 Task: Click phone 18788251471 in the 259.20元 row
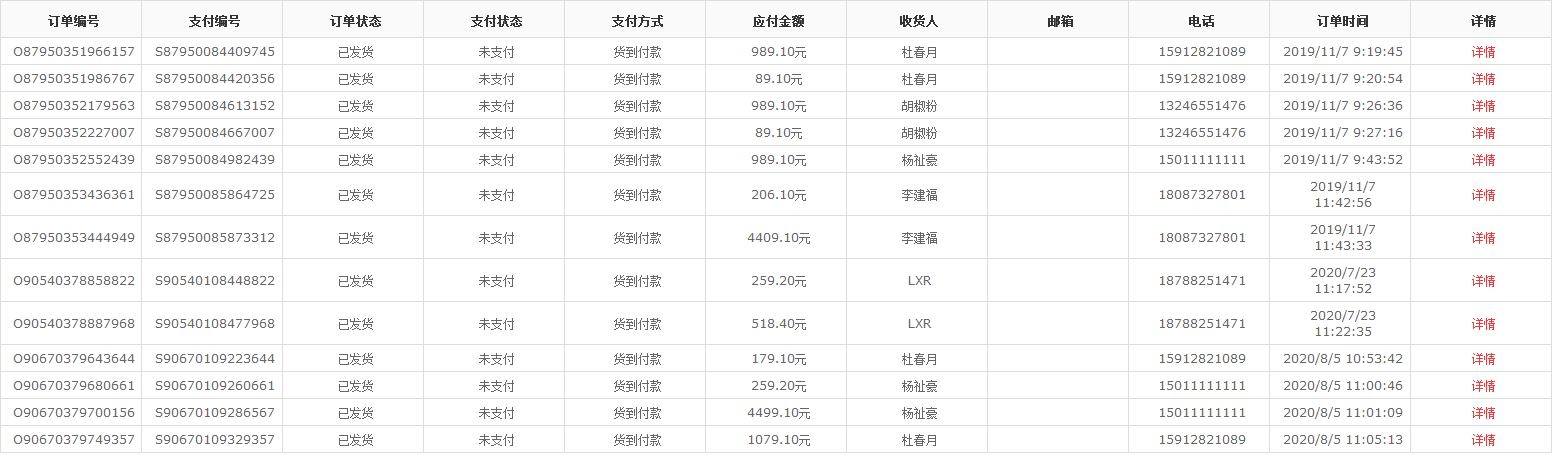click(1201, 281)
